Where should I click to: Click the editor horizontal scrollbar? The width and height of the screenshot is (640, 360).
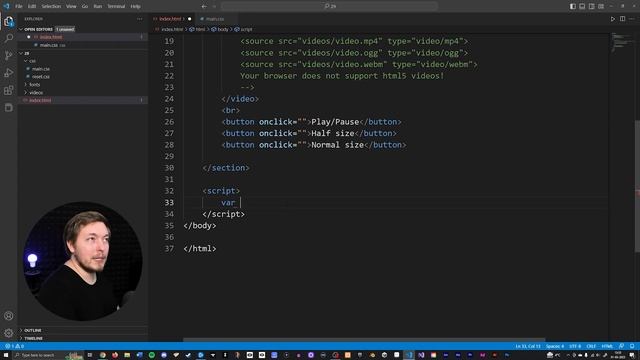coord(364,340)
